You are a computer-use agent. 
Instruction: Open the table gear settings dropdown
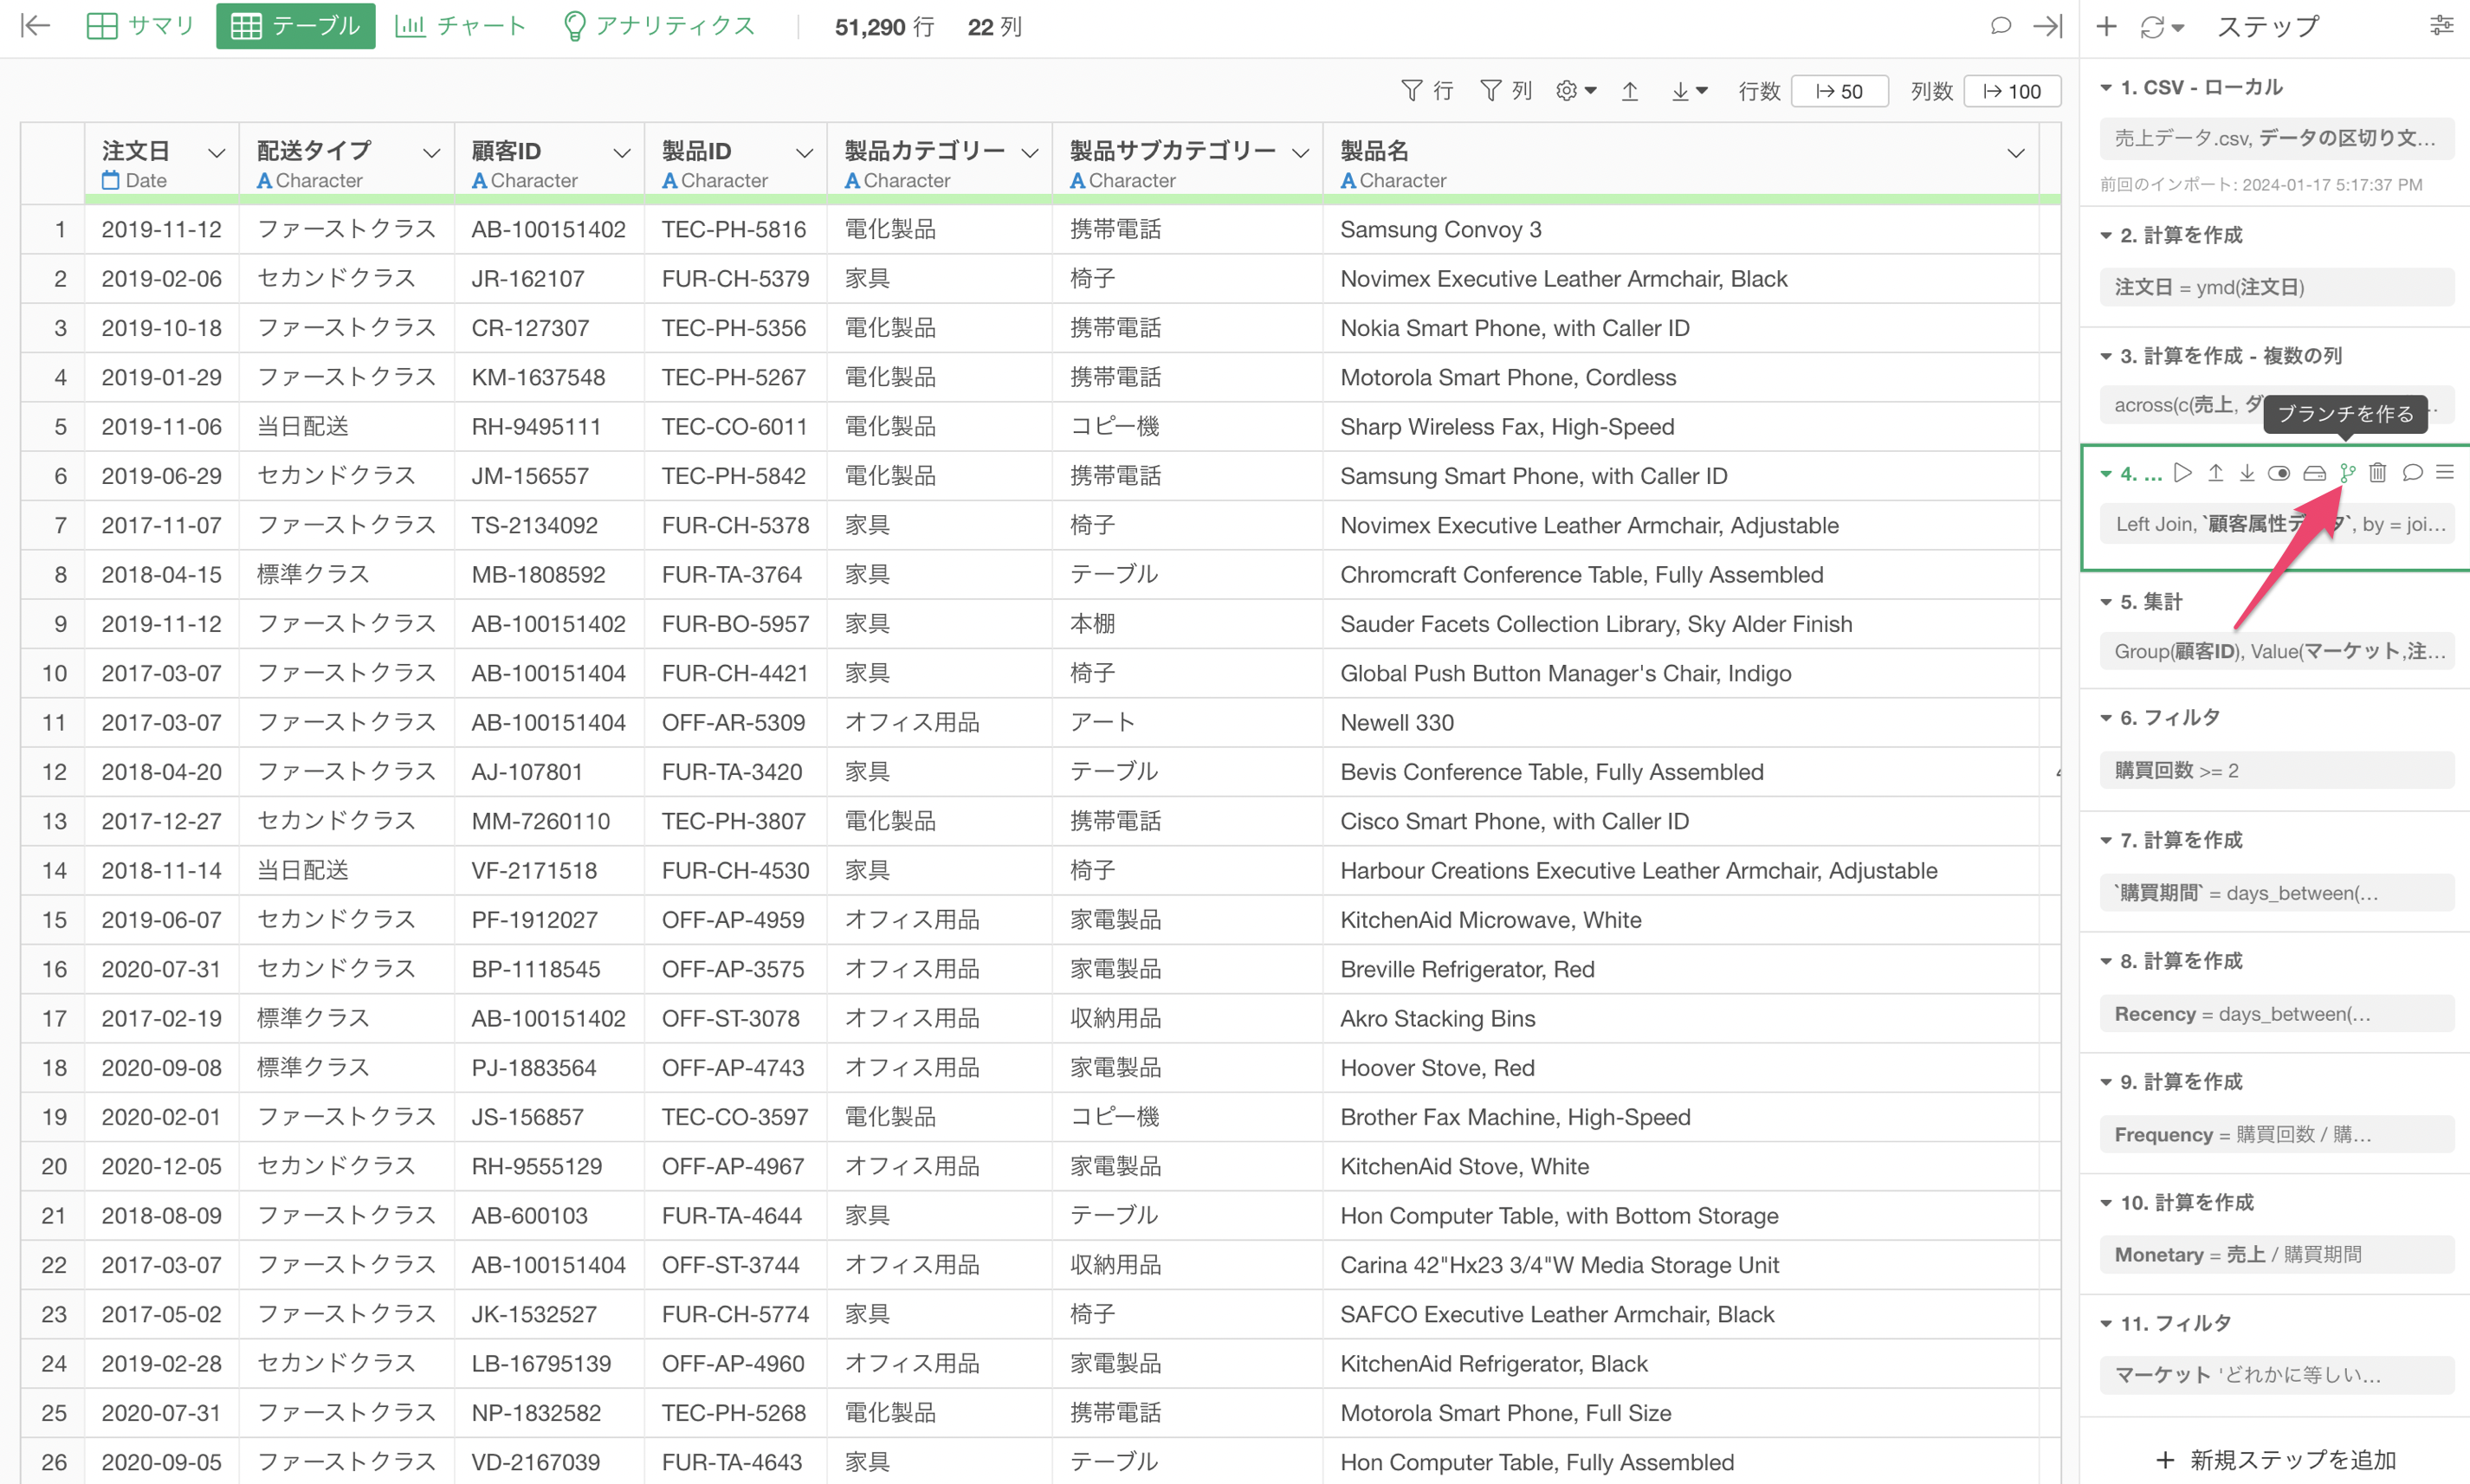[x=1576, y=91]
